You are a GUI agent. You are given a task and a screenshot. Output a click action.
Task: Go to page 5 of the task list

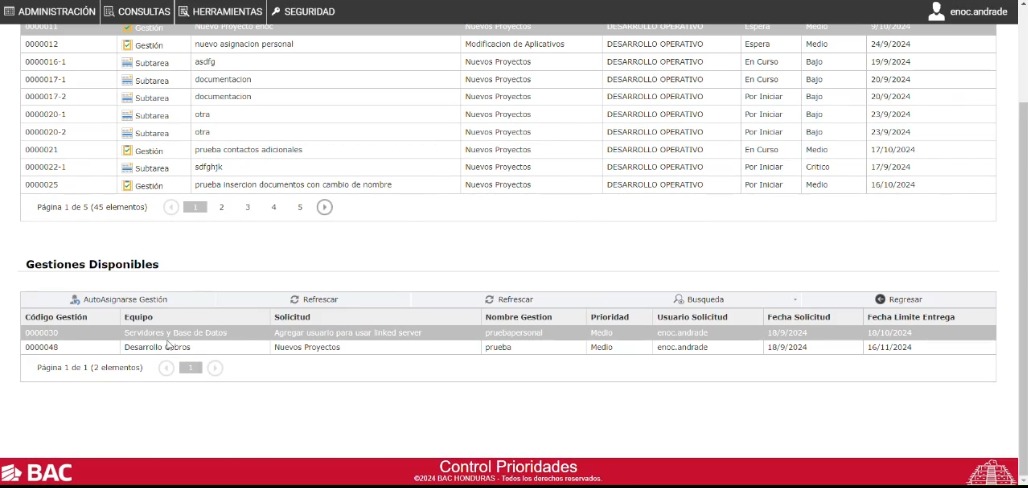pyautogui.click(x=300, y=207)
